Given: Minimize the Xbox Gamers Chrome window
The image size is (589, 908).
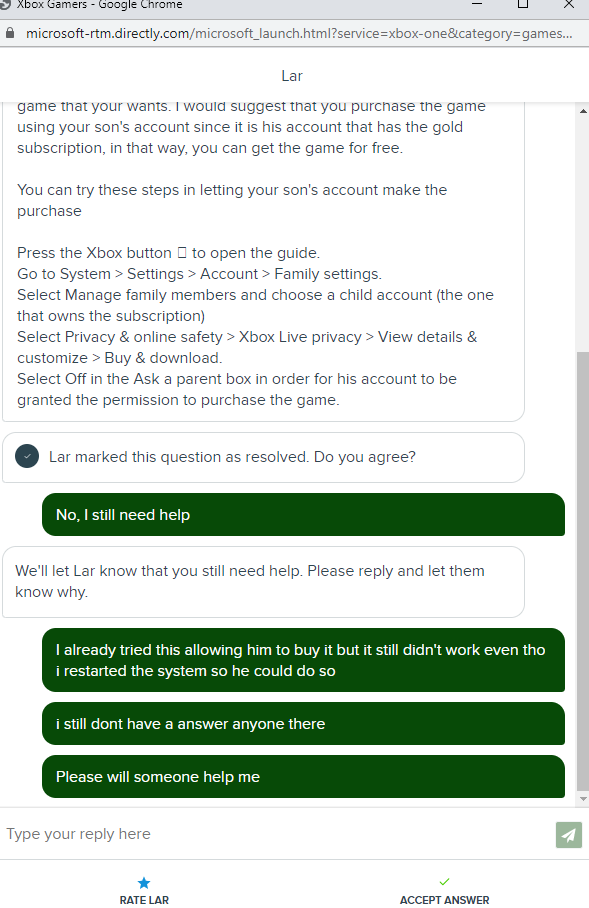Looking at the screenshot, I should pyautogui.click(x=477, y=5).
